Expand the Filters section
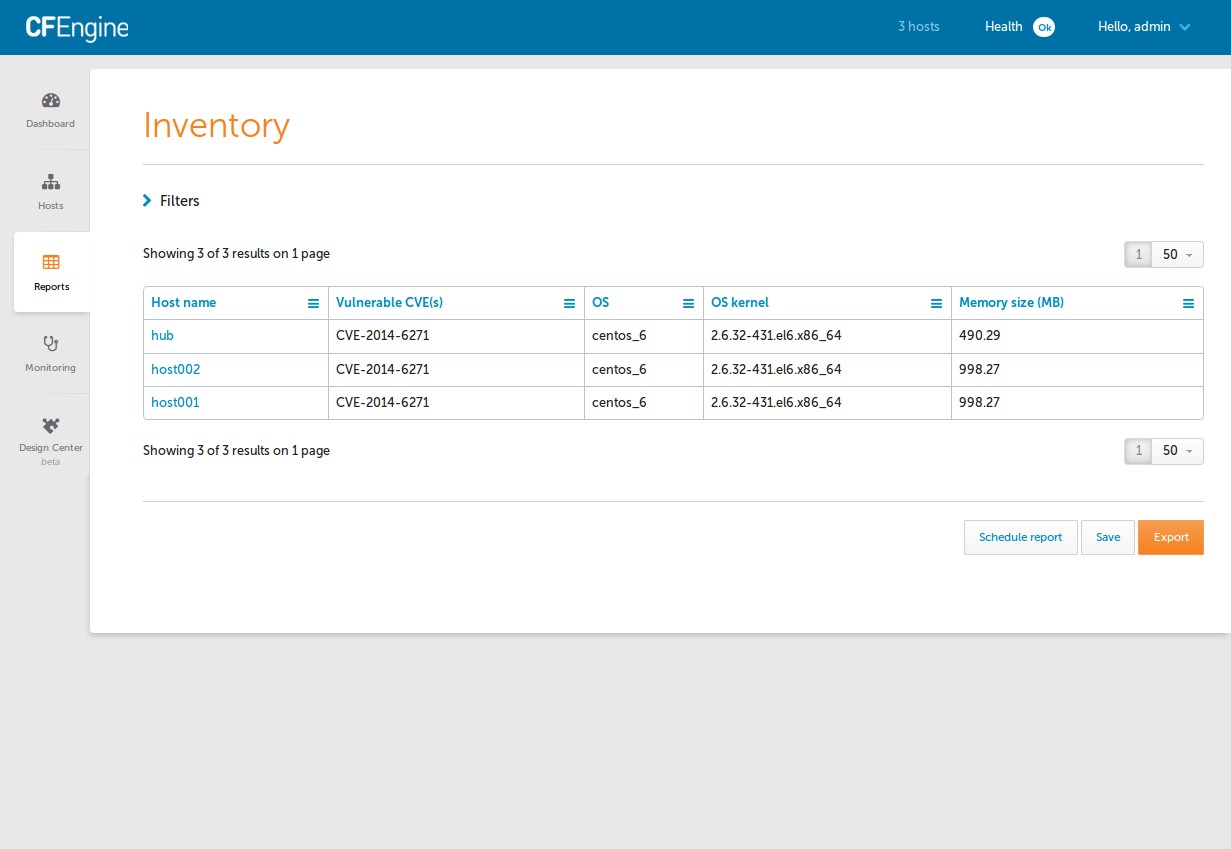The height and width of the screenshot is (849, 1231). click(x=171, y=201)
